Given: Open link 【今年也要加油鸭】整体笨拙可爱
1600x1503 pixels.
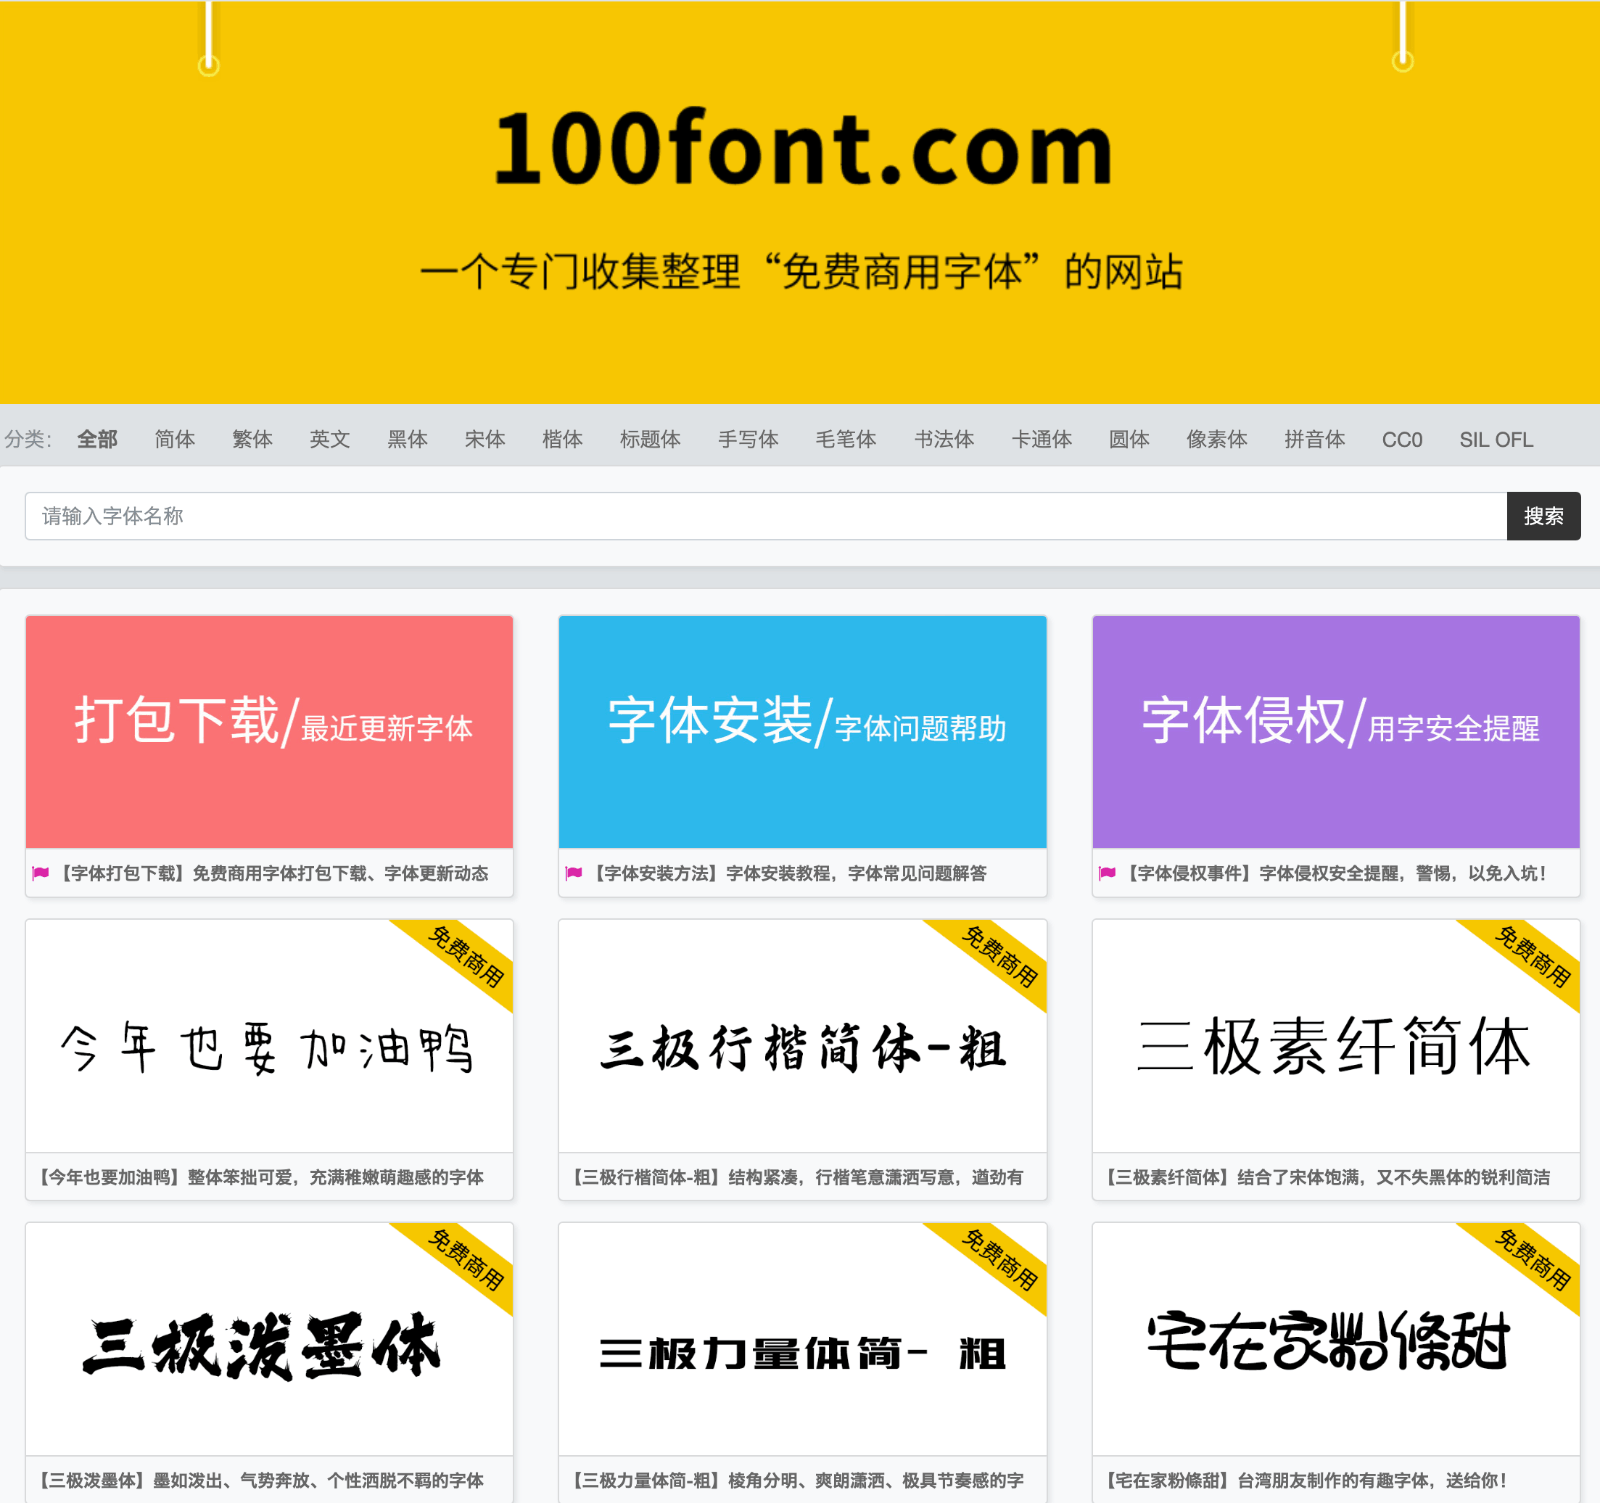Looking at the screenshot, I should pos(261,1177).
